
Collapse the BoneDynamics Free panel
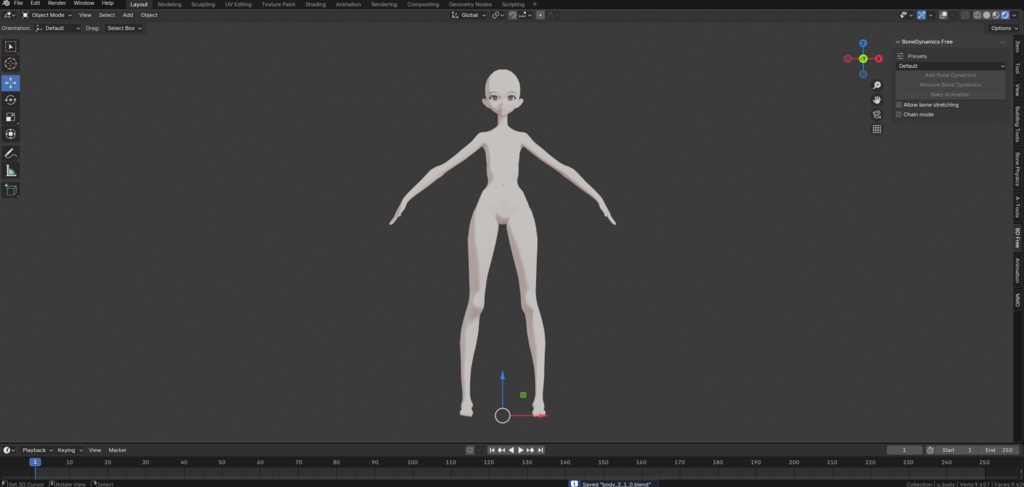pyautogui.click(x=898, y=42)
